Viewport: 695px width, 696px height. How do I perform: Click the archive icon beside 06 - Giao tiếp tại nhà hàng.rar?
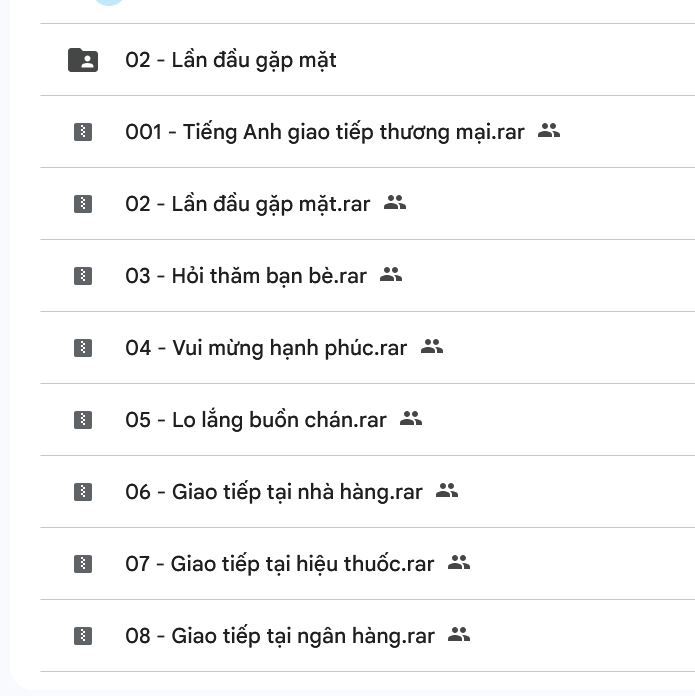(x=83, y=492)
